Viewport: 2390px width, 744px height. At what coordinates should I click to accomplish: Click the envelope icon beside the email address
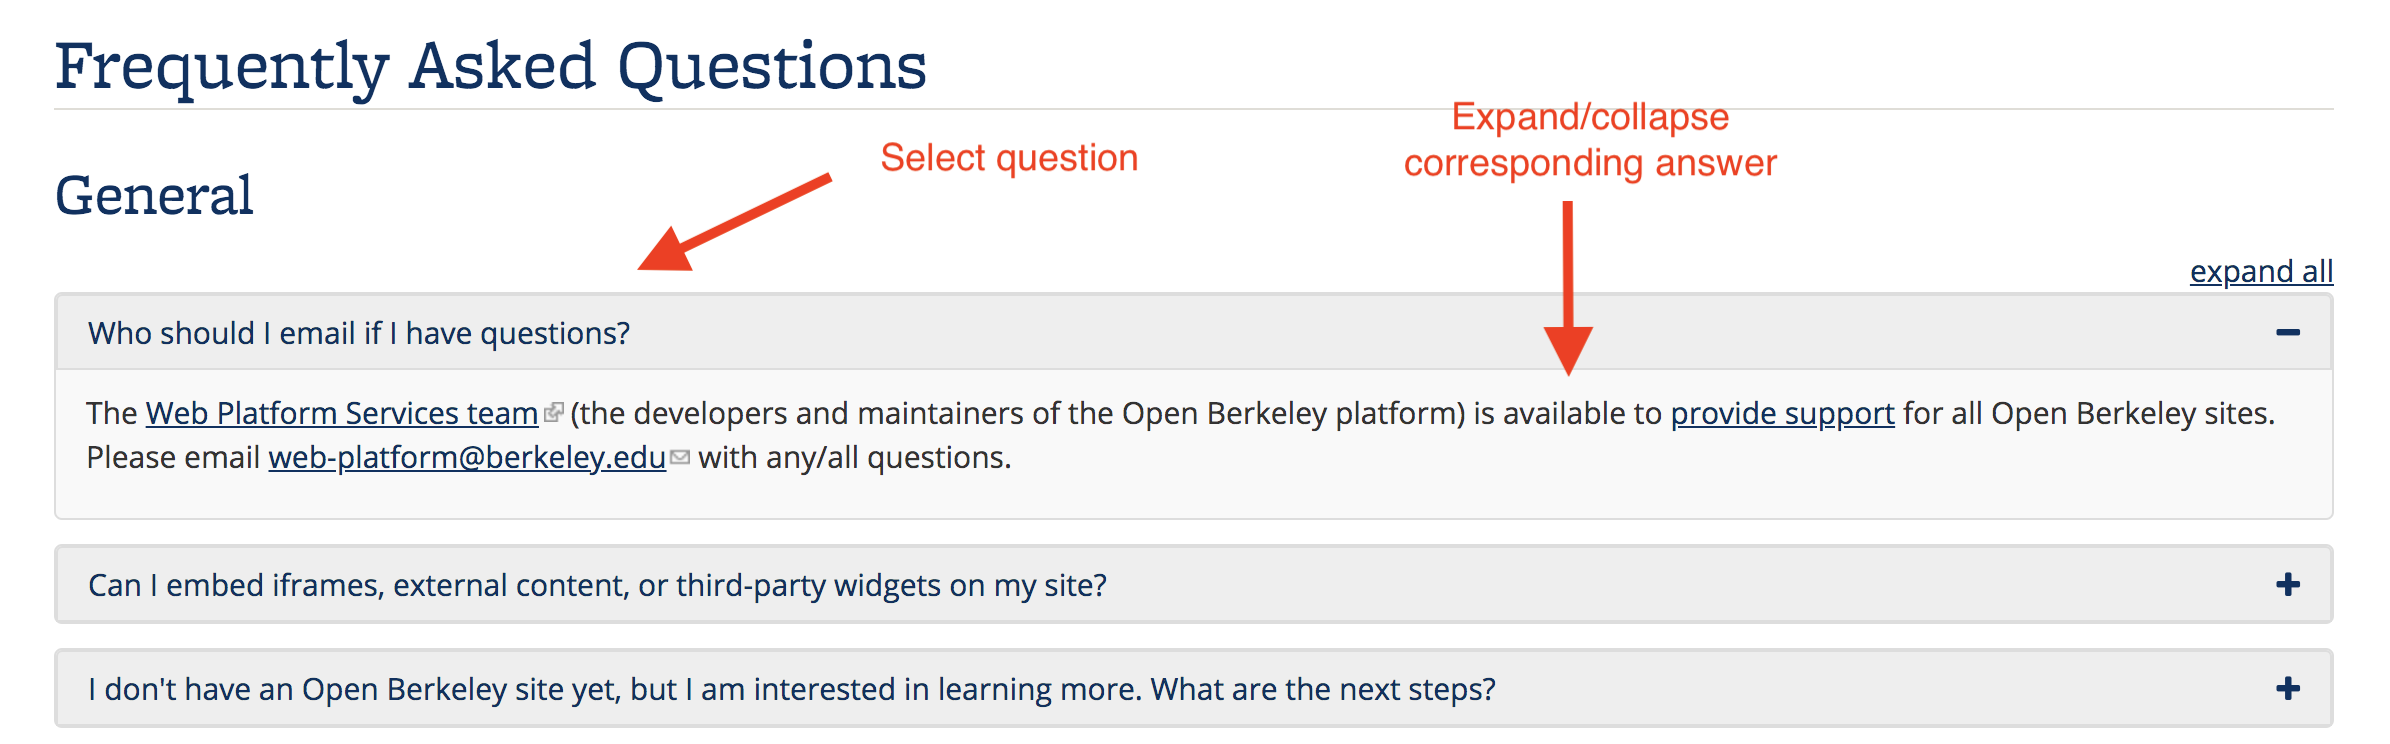pyautogui.click(x=680, y=457)
